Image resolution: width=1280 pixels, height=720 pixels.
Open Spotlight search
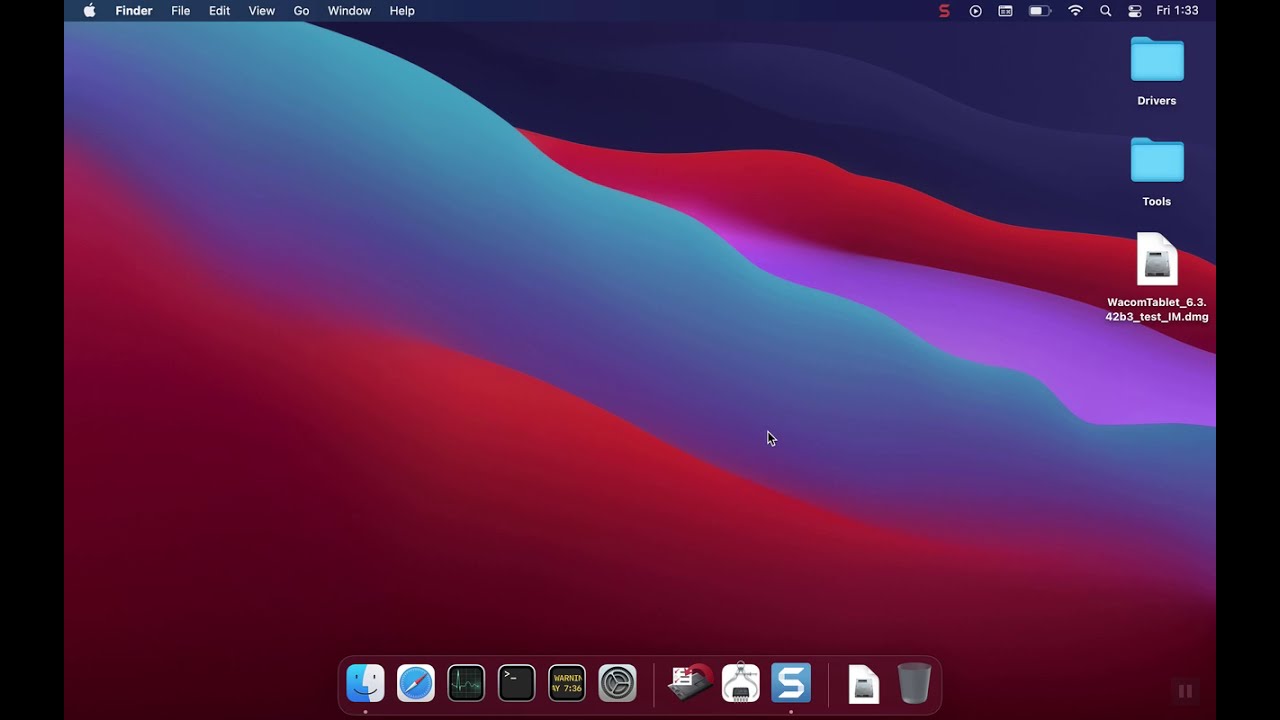coord(1105,11)
